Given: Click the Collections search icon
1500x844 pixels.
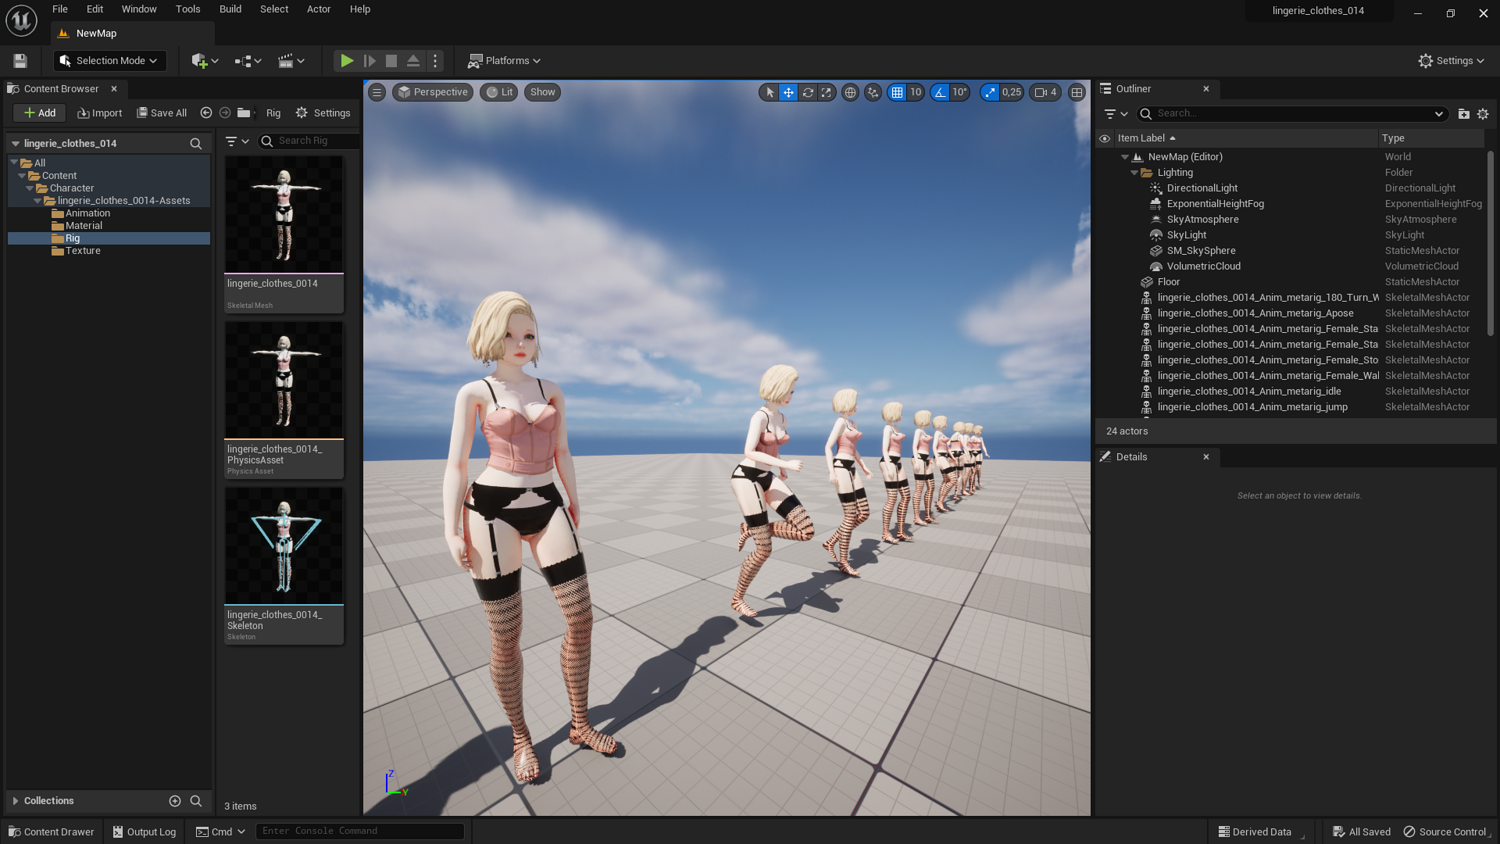Looking at the screenshot, I should 196,801.
